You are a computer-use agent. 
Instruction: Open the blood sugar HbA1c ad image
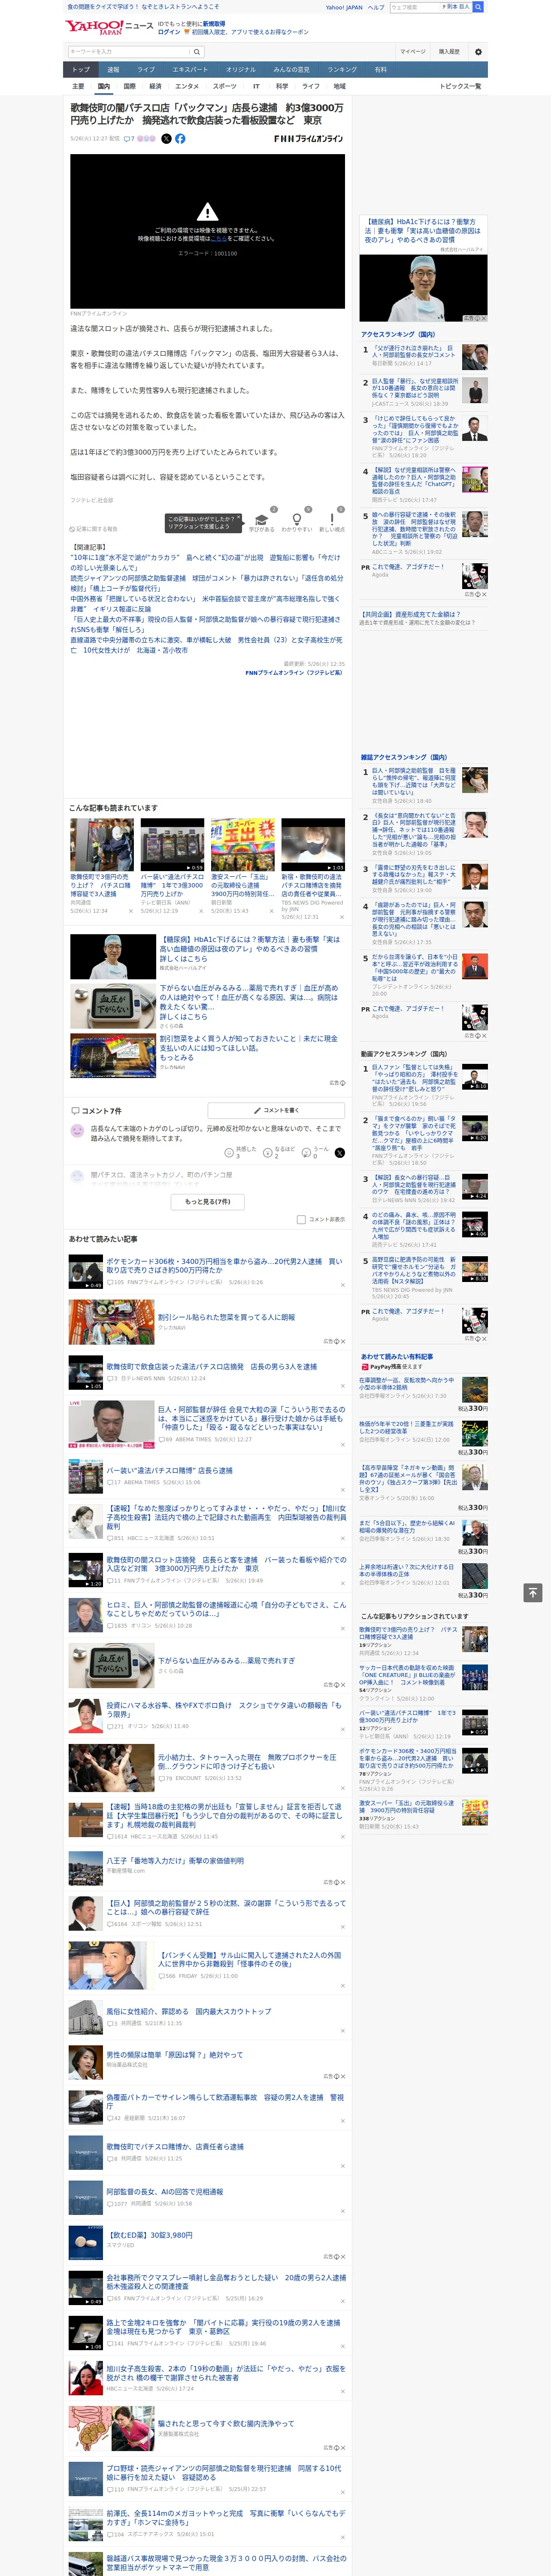(423, 288)
